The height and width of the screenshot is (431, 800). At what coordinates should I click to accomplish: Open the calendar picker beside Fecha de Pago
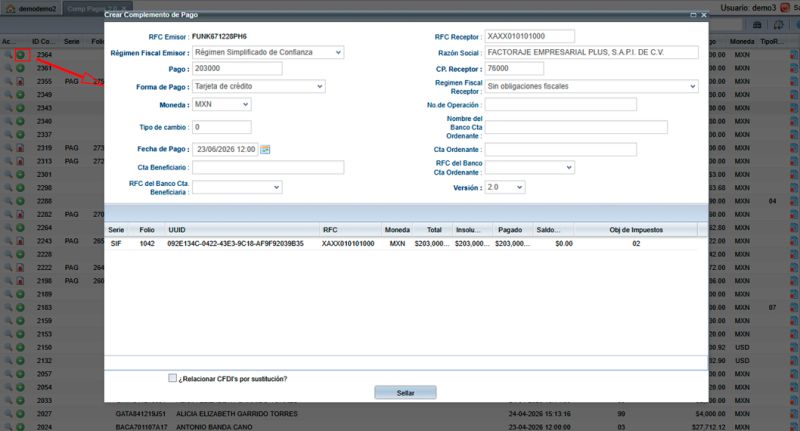click(x=265, y=149)
